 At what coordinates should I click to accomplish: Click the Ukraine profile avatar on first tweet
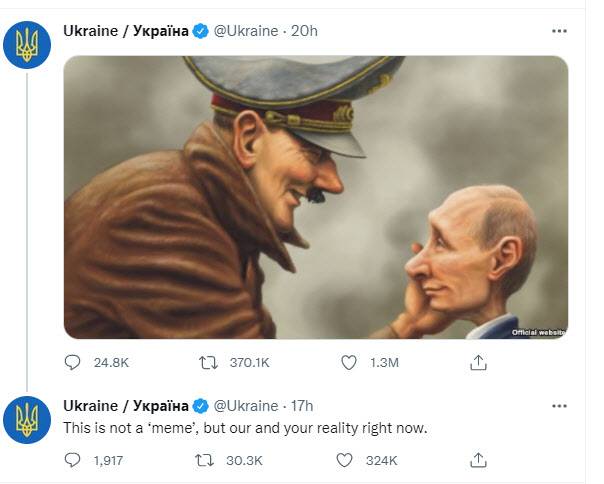[x=27, y=45]
